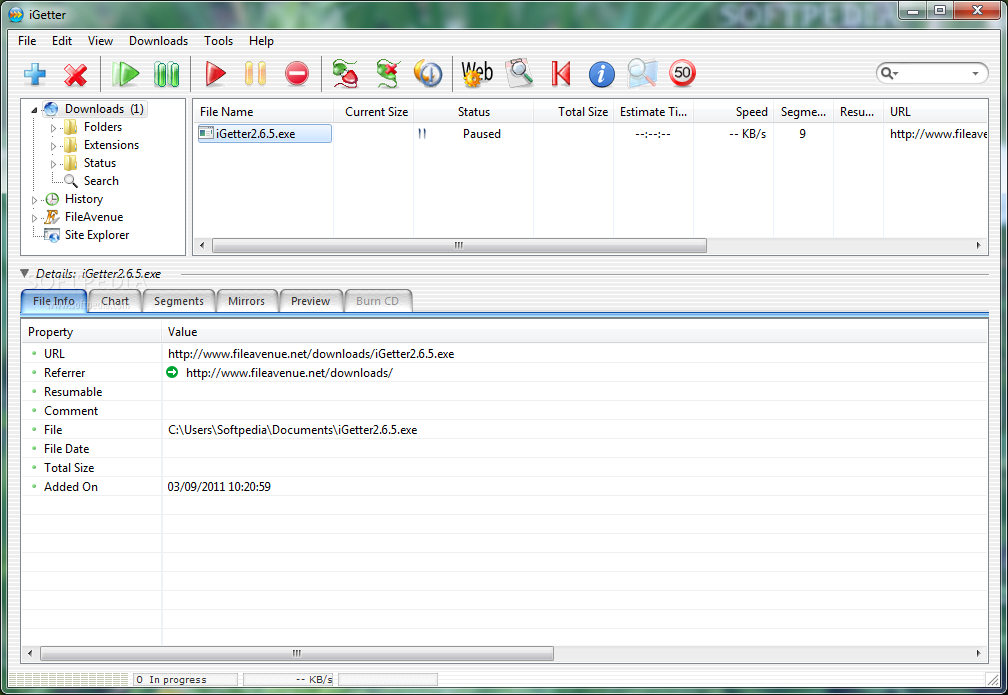Open the Downloads menu

click(158, 41)
